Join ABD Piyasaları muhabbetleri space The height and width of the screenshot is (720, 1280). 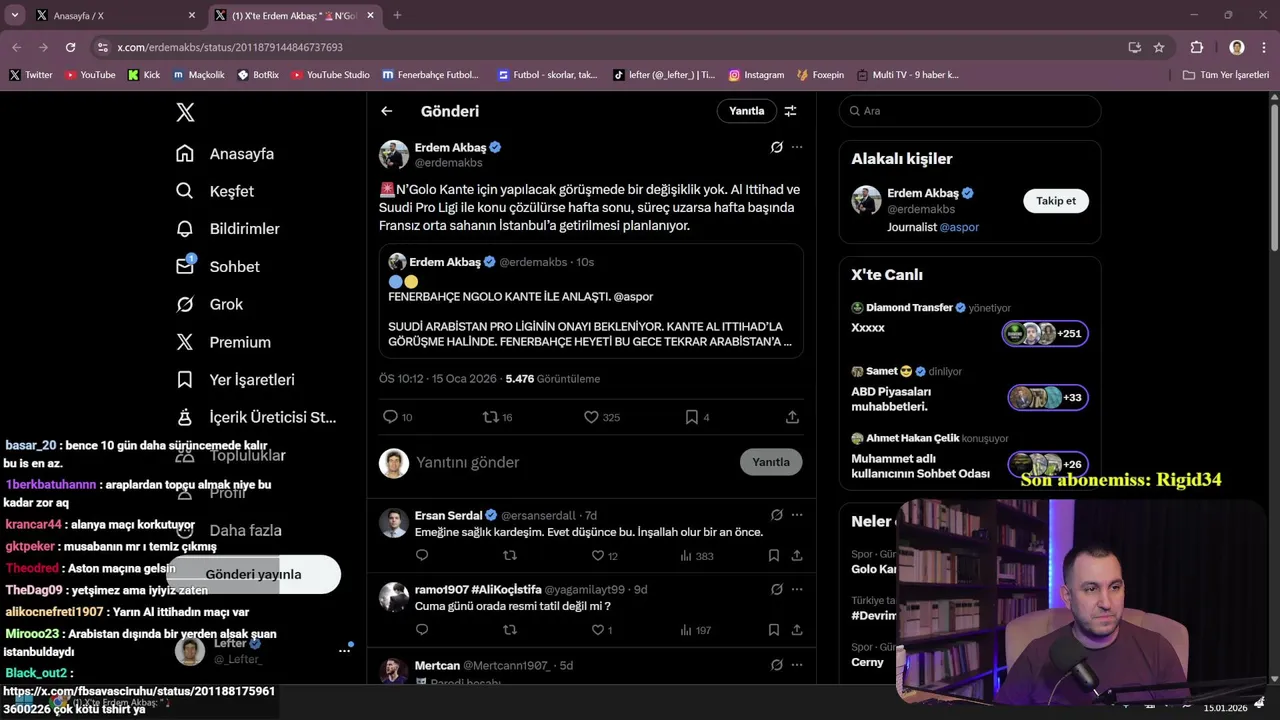1048,397
